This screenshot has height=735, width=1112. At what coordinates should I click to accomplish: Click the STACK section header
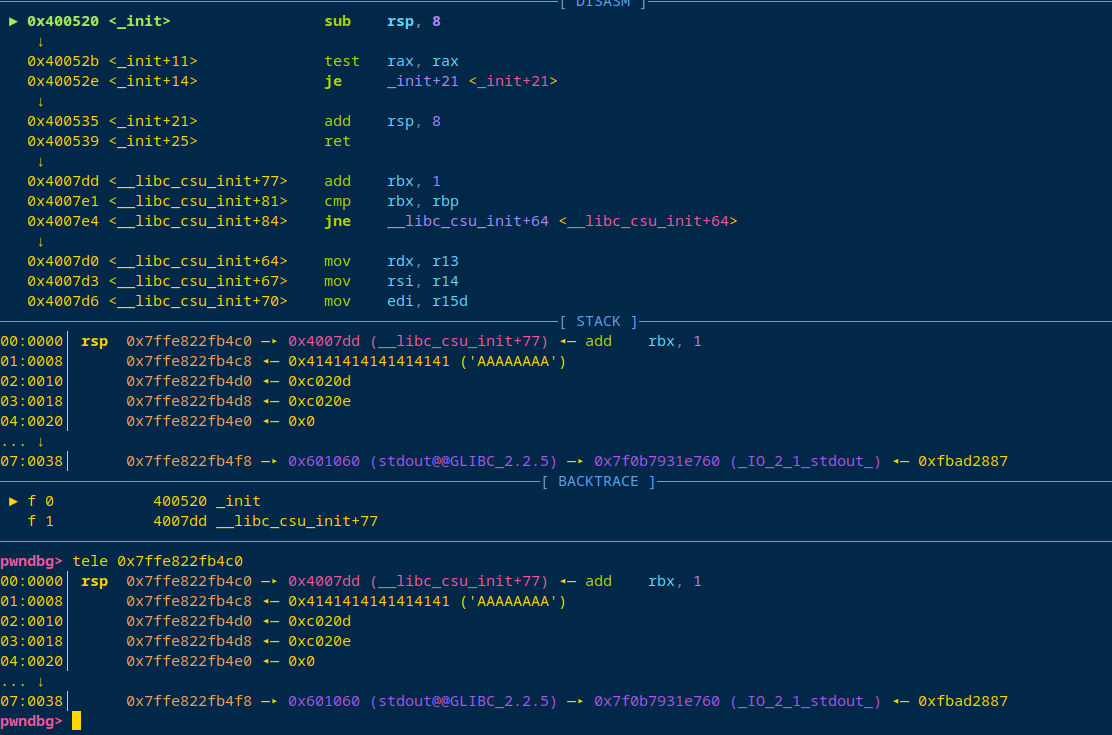(597, 321)
